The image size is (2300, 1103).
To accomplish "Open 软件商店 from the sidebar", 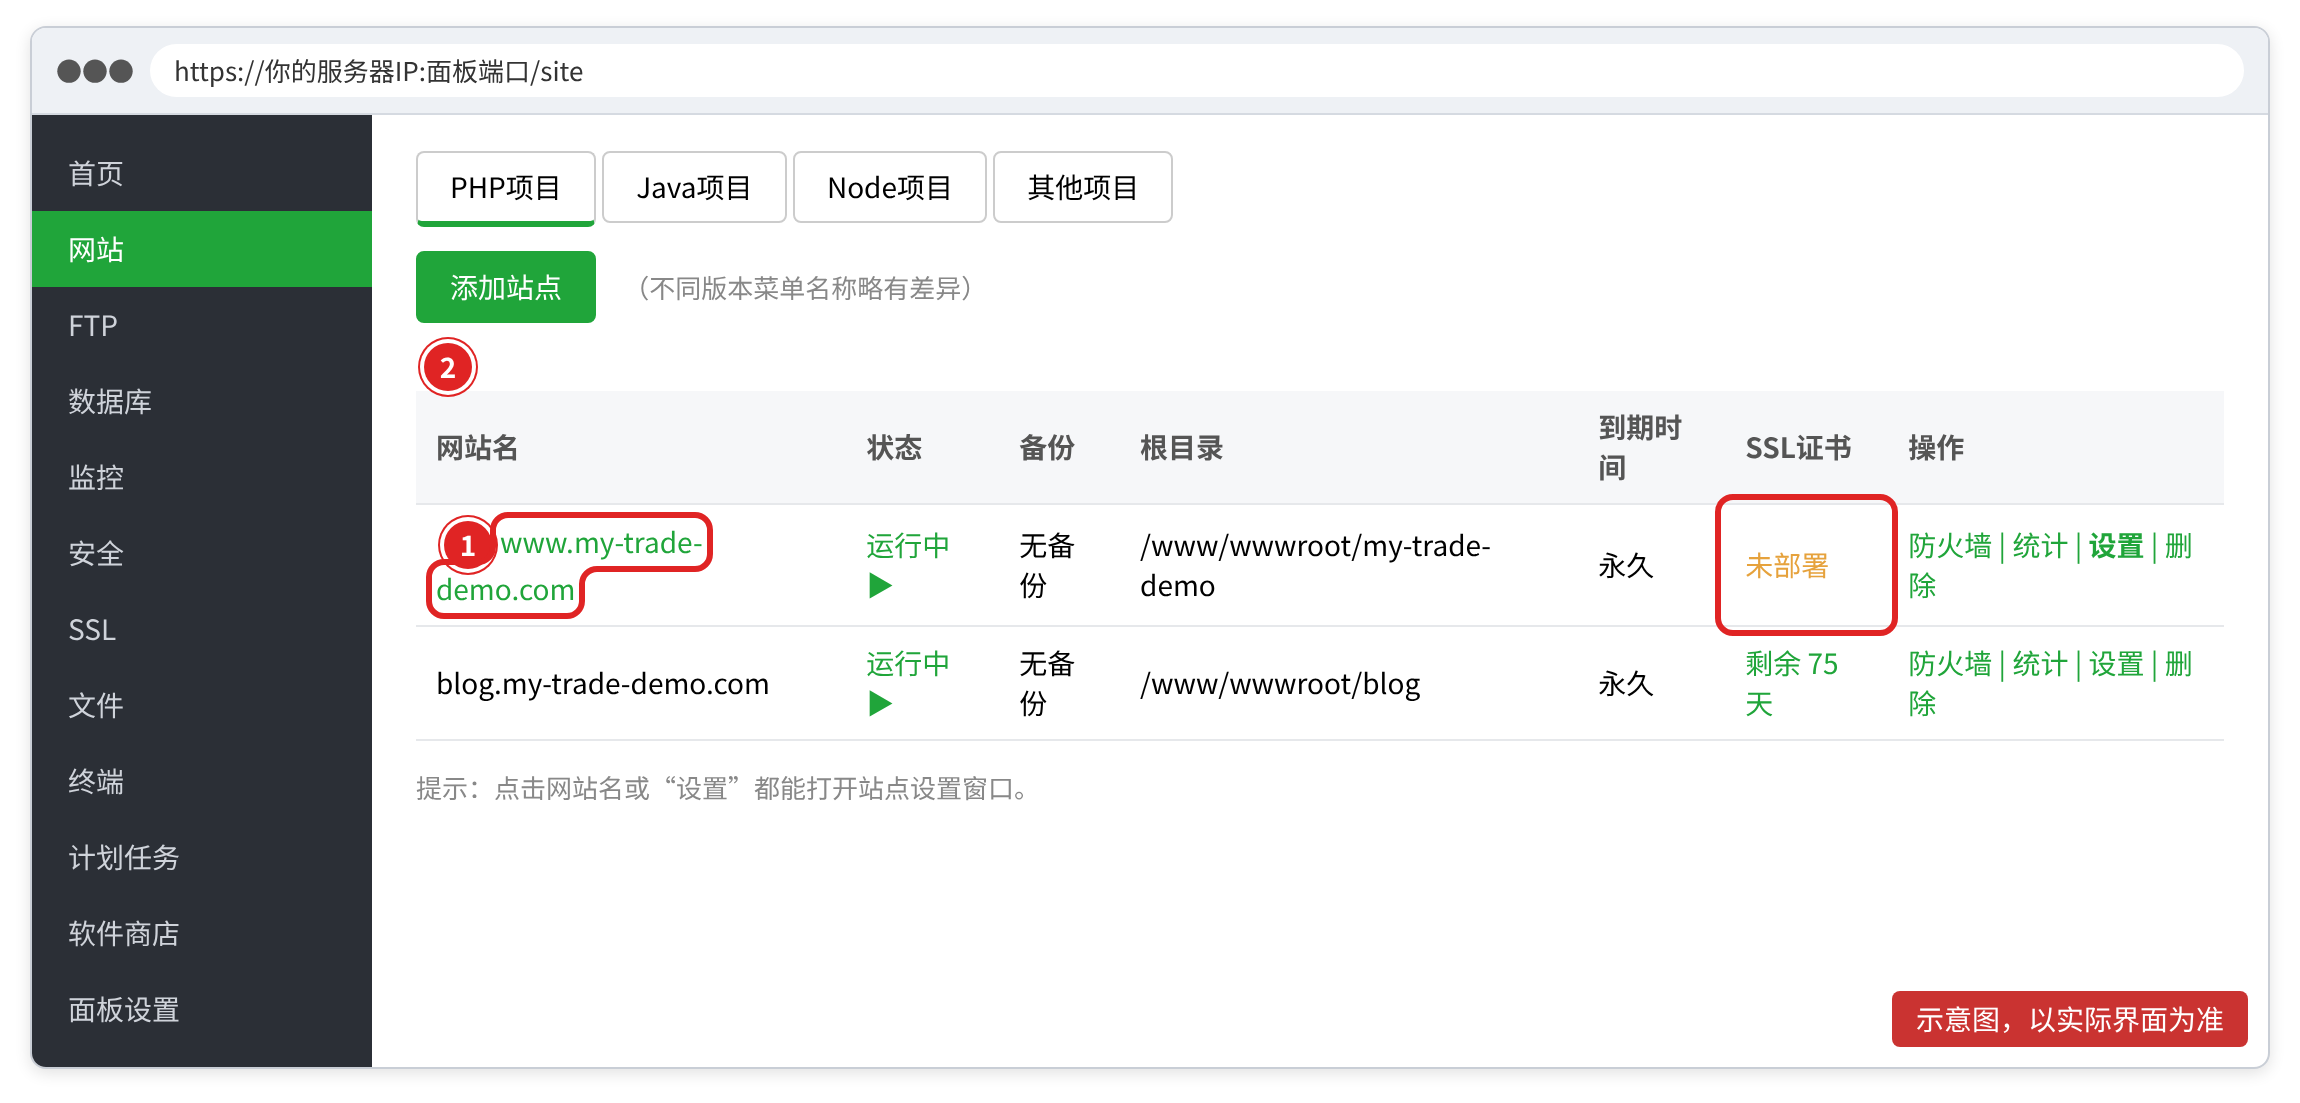I will (201, 933).
